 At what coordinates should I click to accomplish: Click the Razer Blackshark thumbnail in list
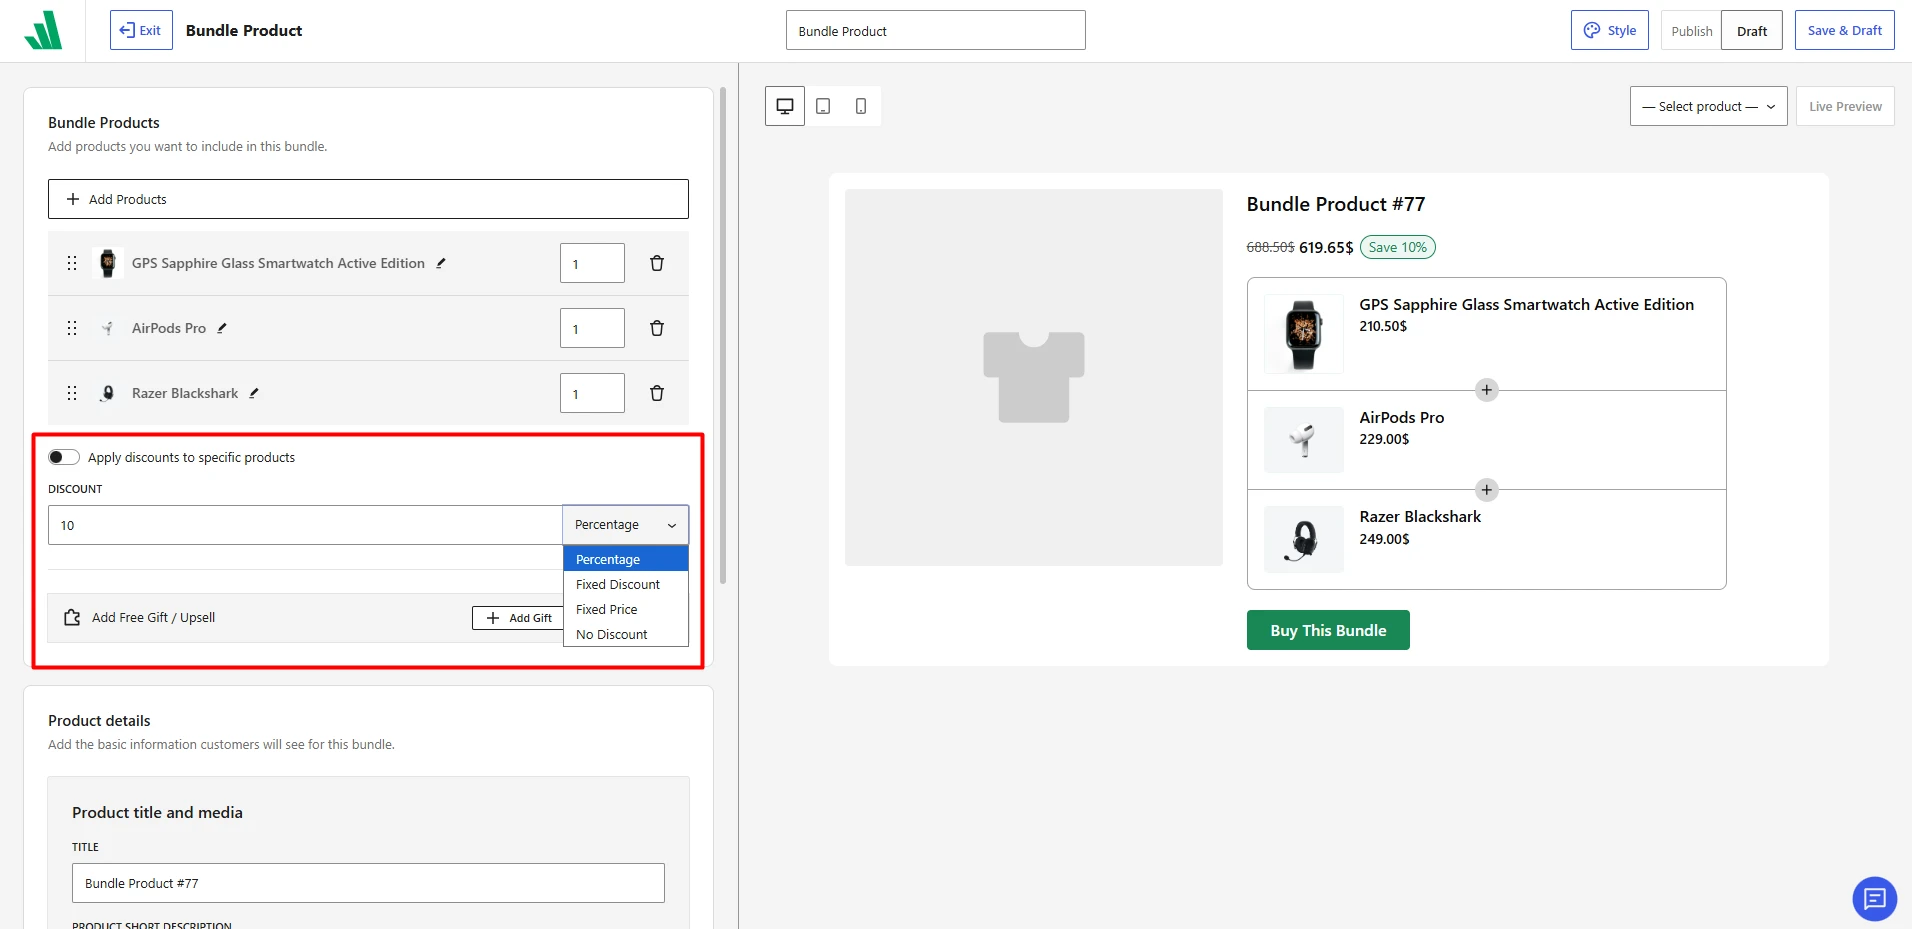click(x=108, y=393)
